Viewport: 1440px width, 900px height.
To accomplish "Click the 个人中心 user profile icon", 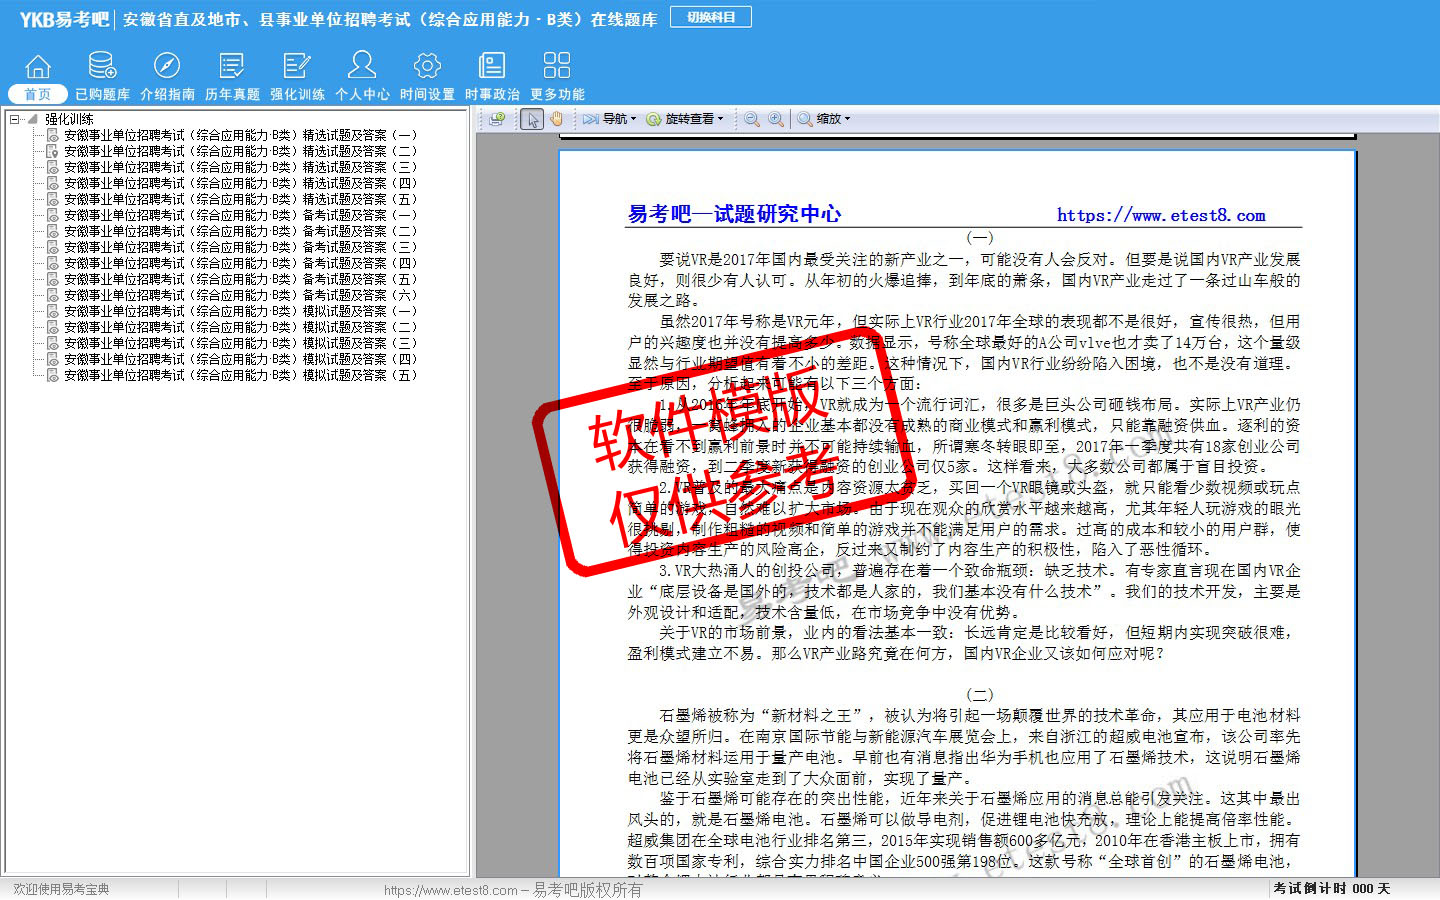I will 362,66.
